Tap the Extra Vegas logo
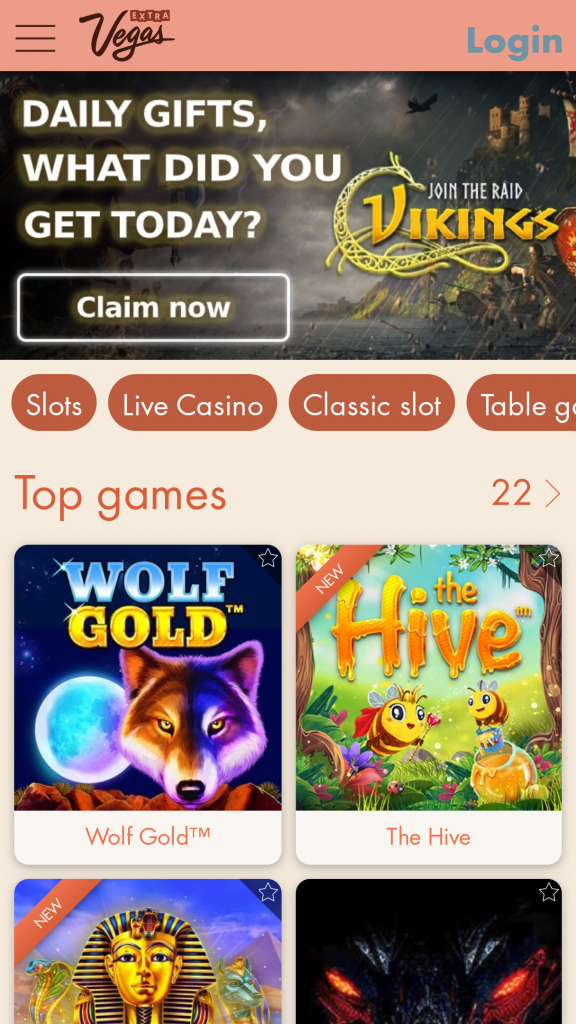The height and width of the screenshot is (1024, 576). pyautogui.click(x=127, y=35)
